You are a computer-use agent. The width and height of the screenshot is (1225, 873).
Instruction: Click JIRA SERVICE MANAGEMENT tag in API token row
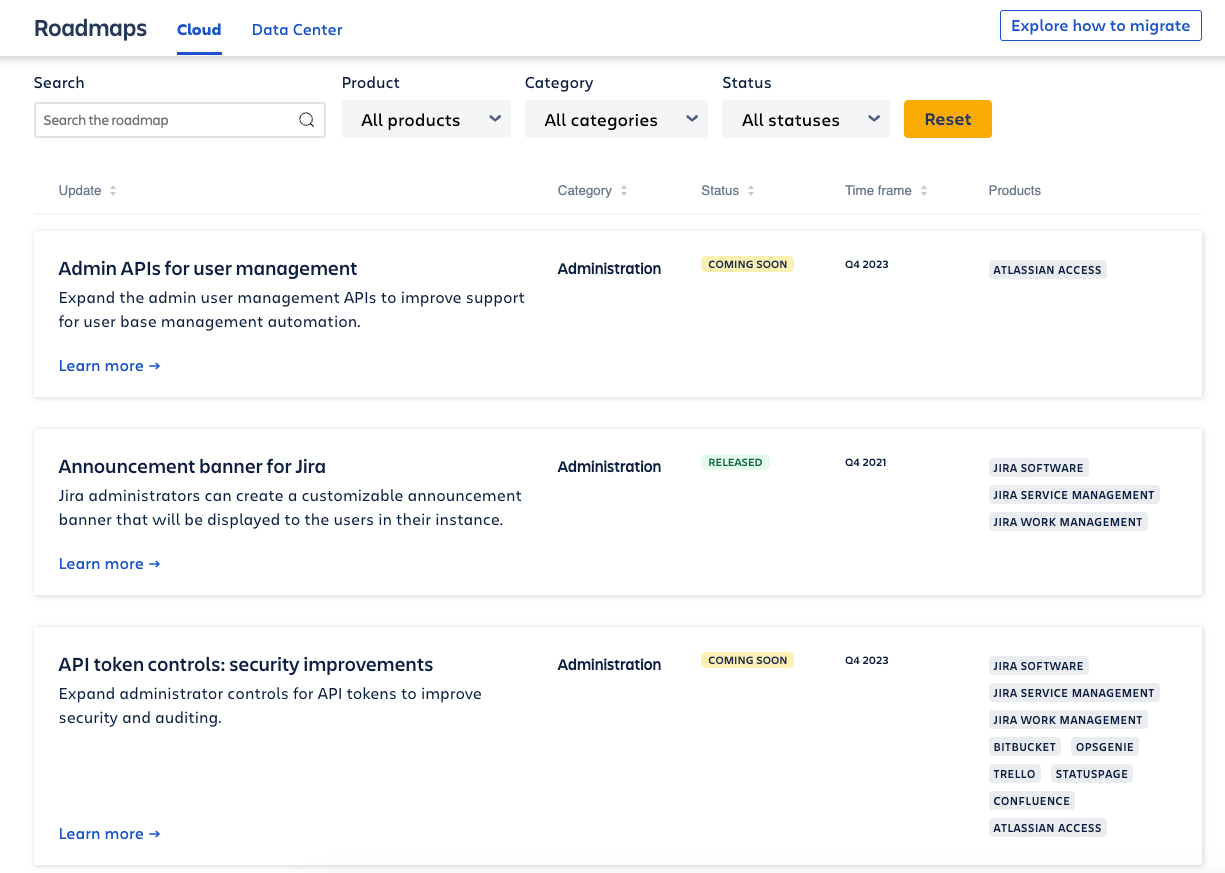(x=1074, y=693)
